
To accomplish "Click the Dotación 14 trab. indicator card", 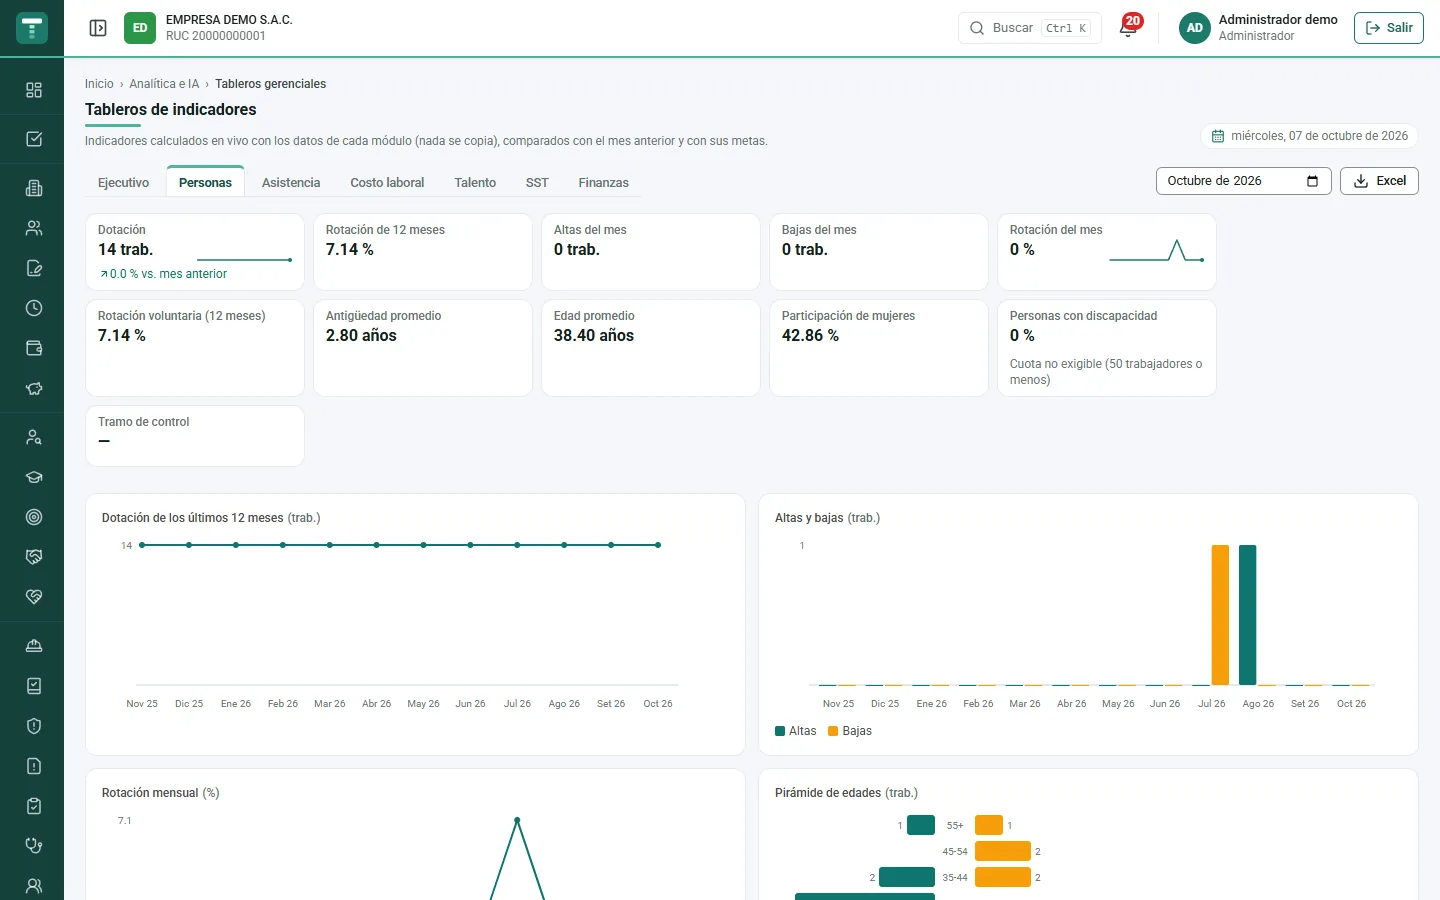I will pyautogui.click(x=195, y=252).
